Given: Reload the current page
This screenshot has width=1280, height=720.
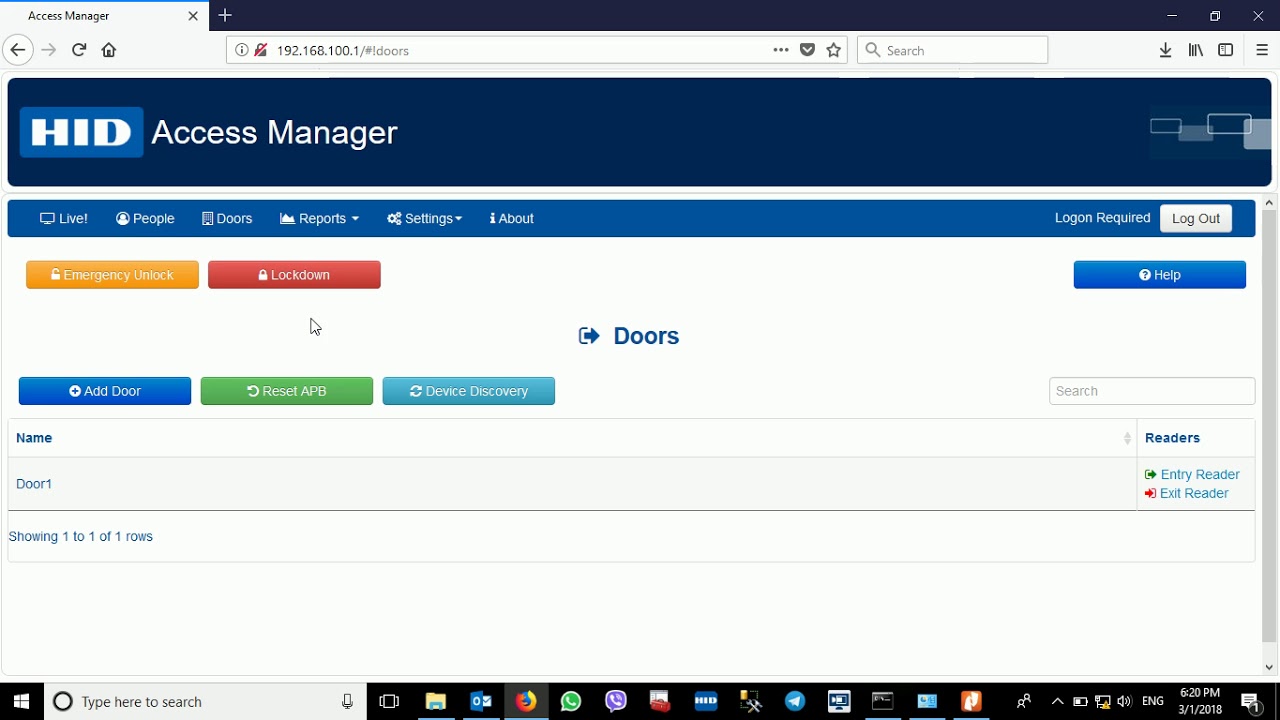Looking at the screenshot, I should click(79, 50).
